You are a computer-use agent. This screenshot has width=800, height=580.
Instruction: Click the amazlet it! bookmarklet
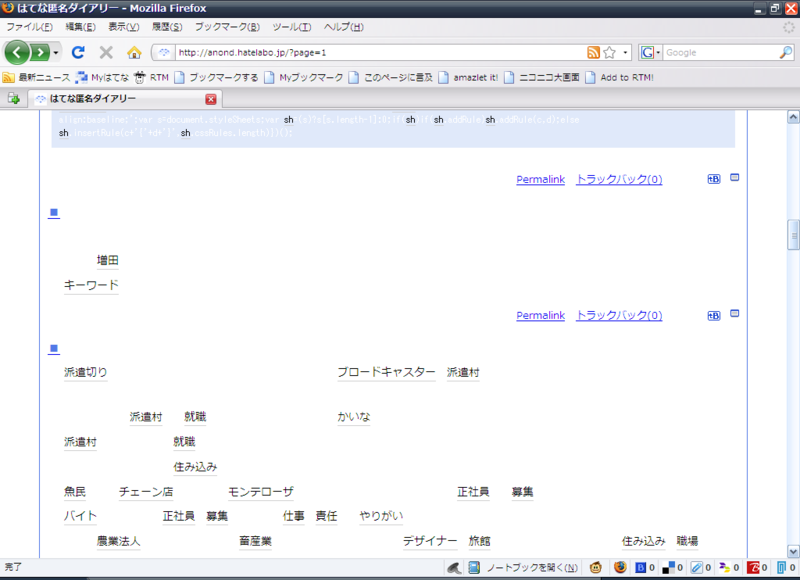click(468, 78)
